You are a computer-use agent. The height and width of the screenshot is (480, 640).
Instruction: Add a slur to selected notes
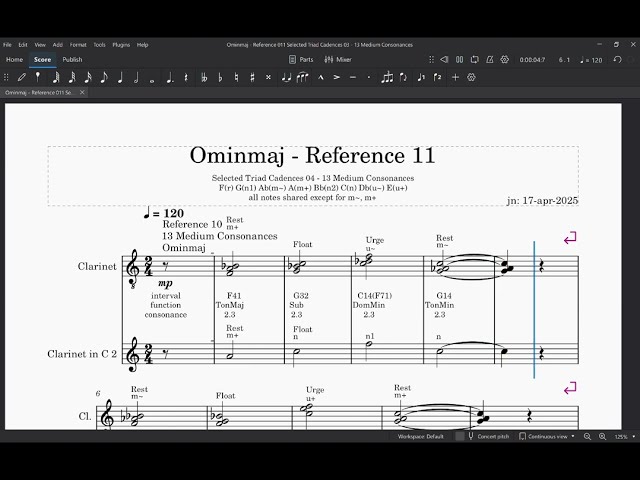click(302, 77)
